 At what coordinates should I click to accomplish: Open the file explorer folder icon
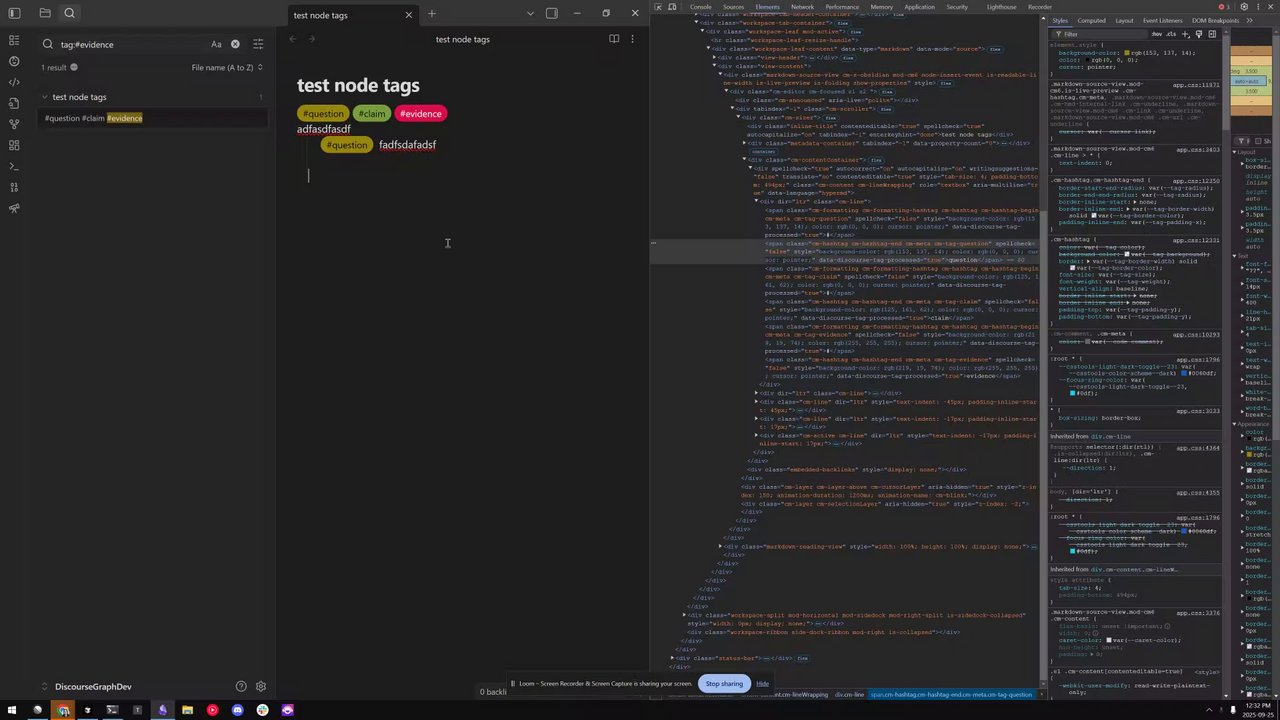click(x=45, y=13)
